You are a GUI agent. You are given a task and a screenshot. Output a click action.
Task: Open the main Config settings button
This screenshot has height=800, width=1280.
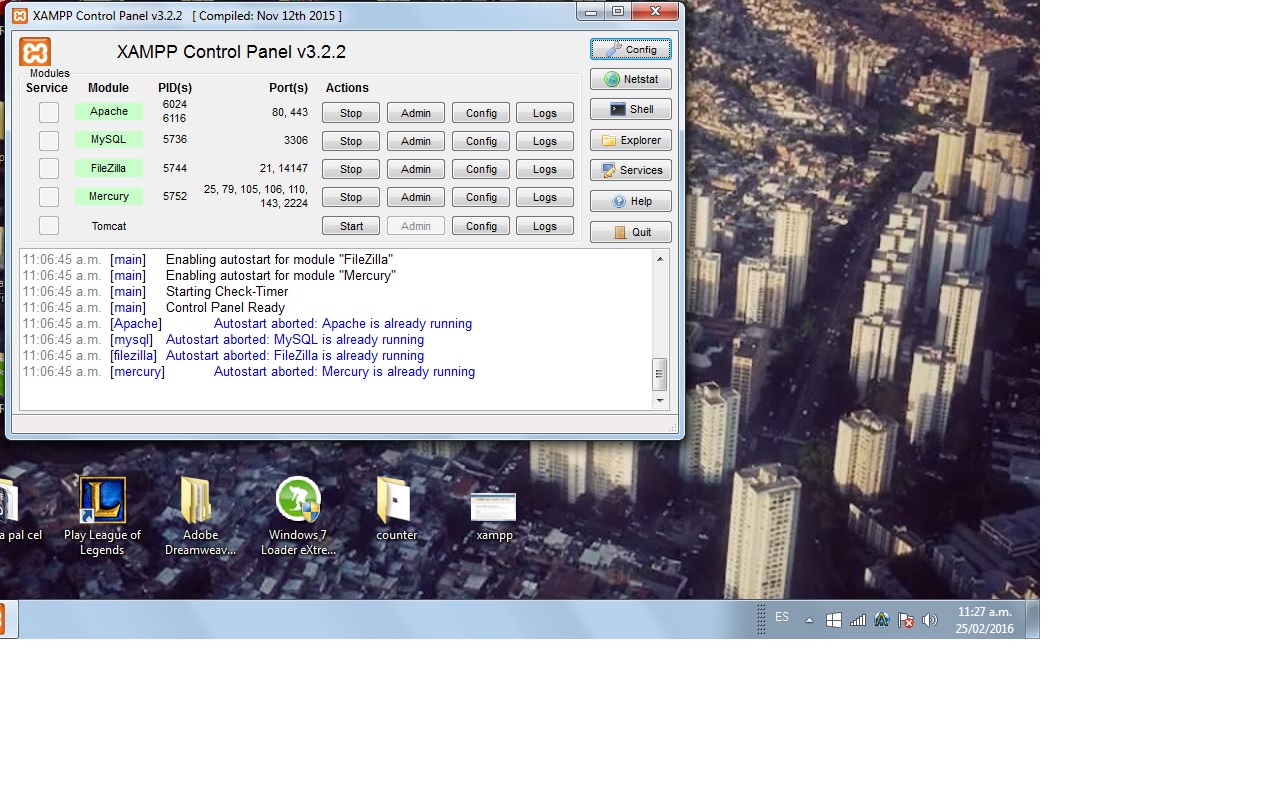pos(630,49)
